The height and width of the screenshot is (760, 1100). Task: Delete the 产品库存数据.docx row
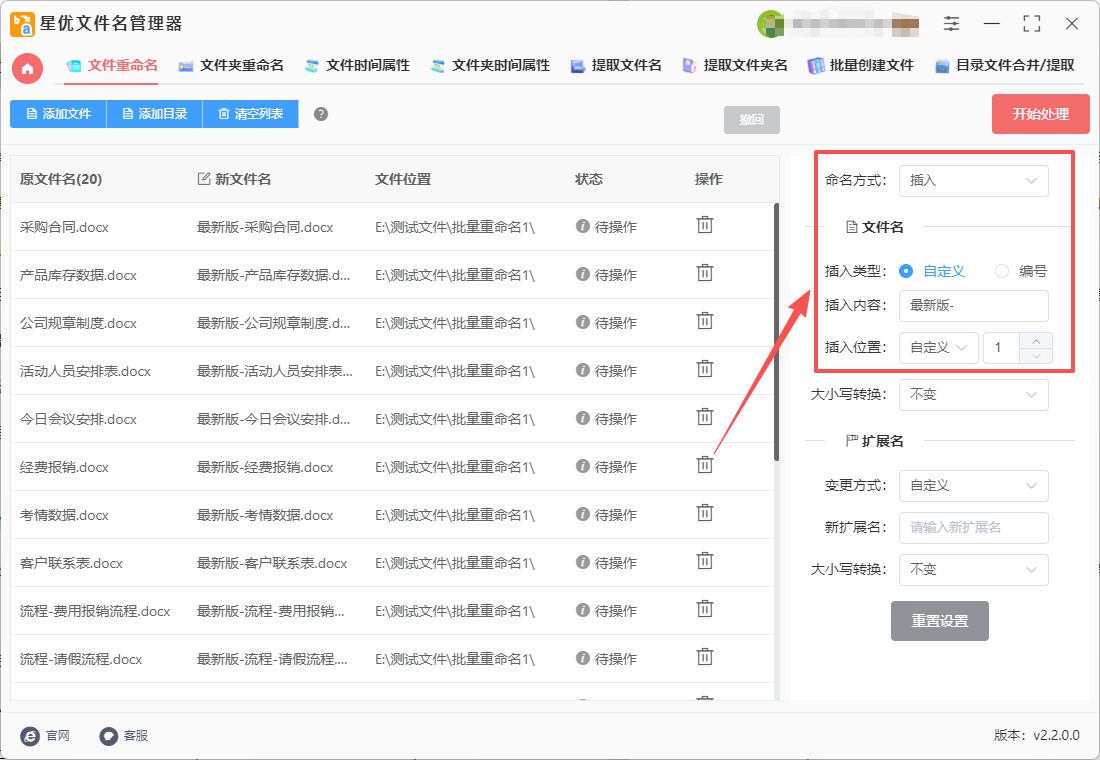(704, 273)
